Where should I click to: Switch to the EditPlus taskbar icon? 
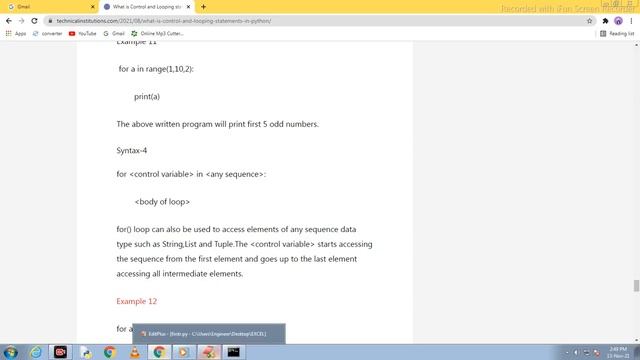(209, 352)
